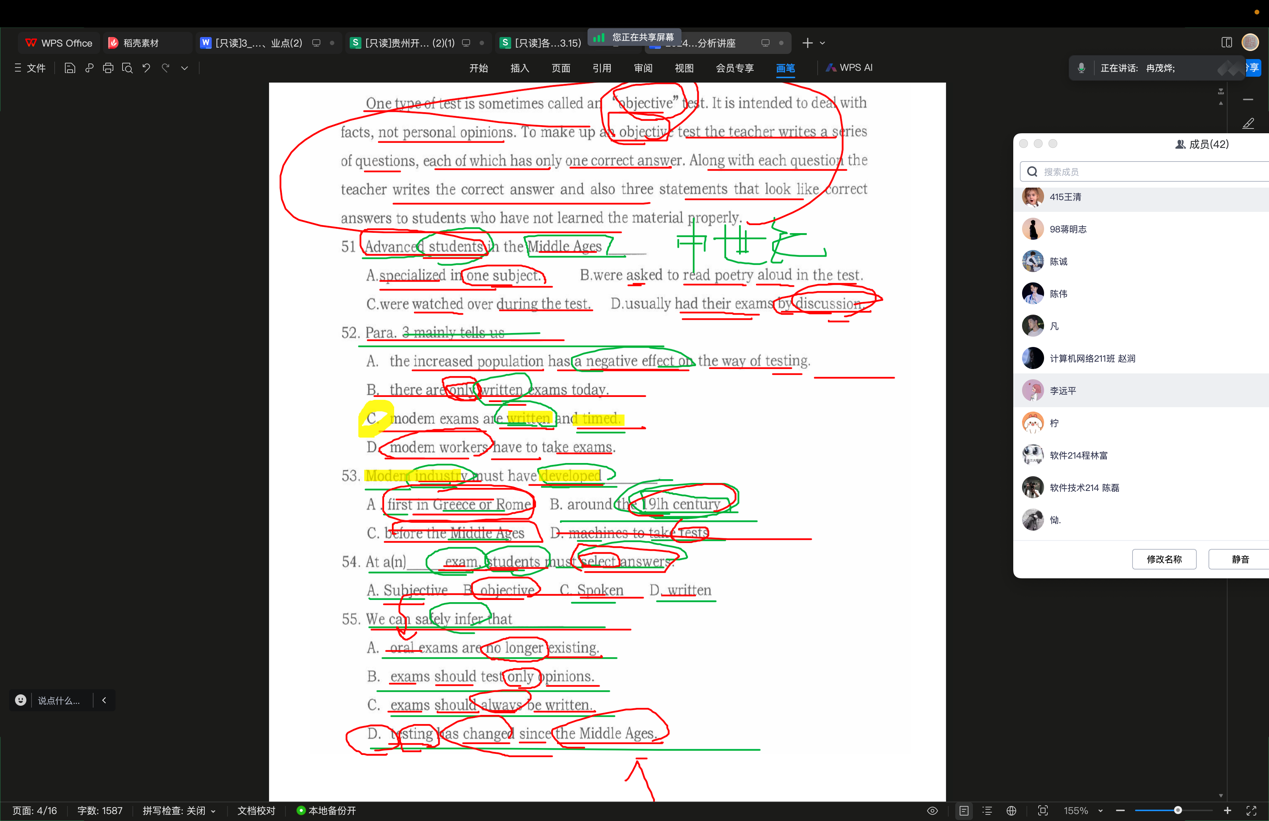This screenshot has height=821, width=1269.
Task: Open the WPS AI assistant
Action: point(849,68)
